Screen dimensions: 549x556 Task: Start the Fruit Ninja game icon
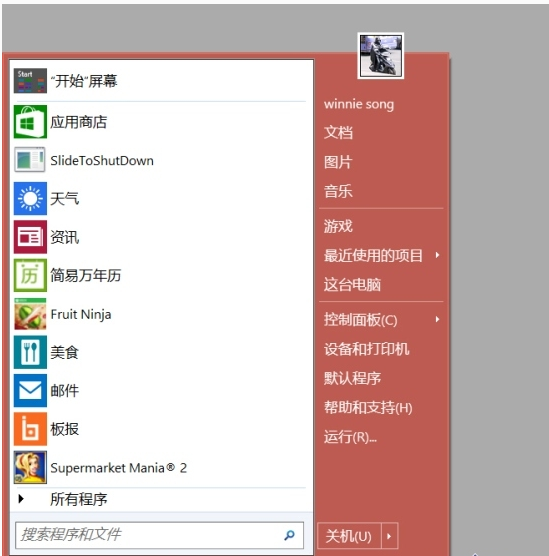pos(30,314)
